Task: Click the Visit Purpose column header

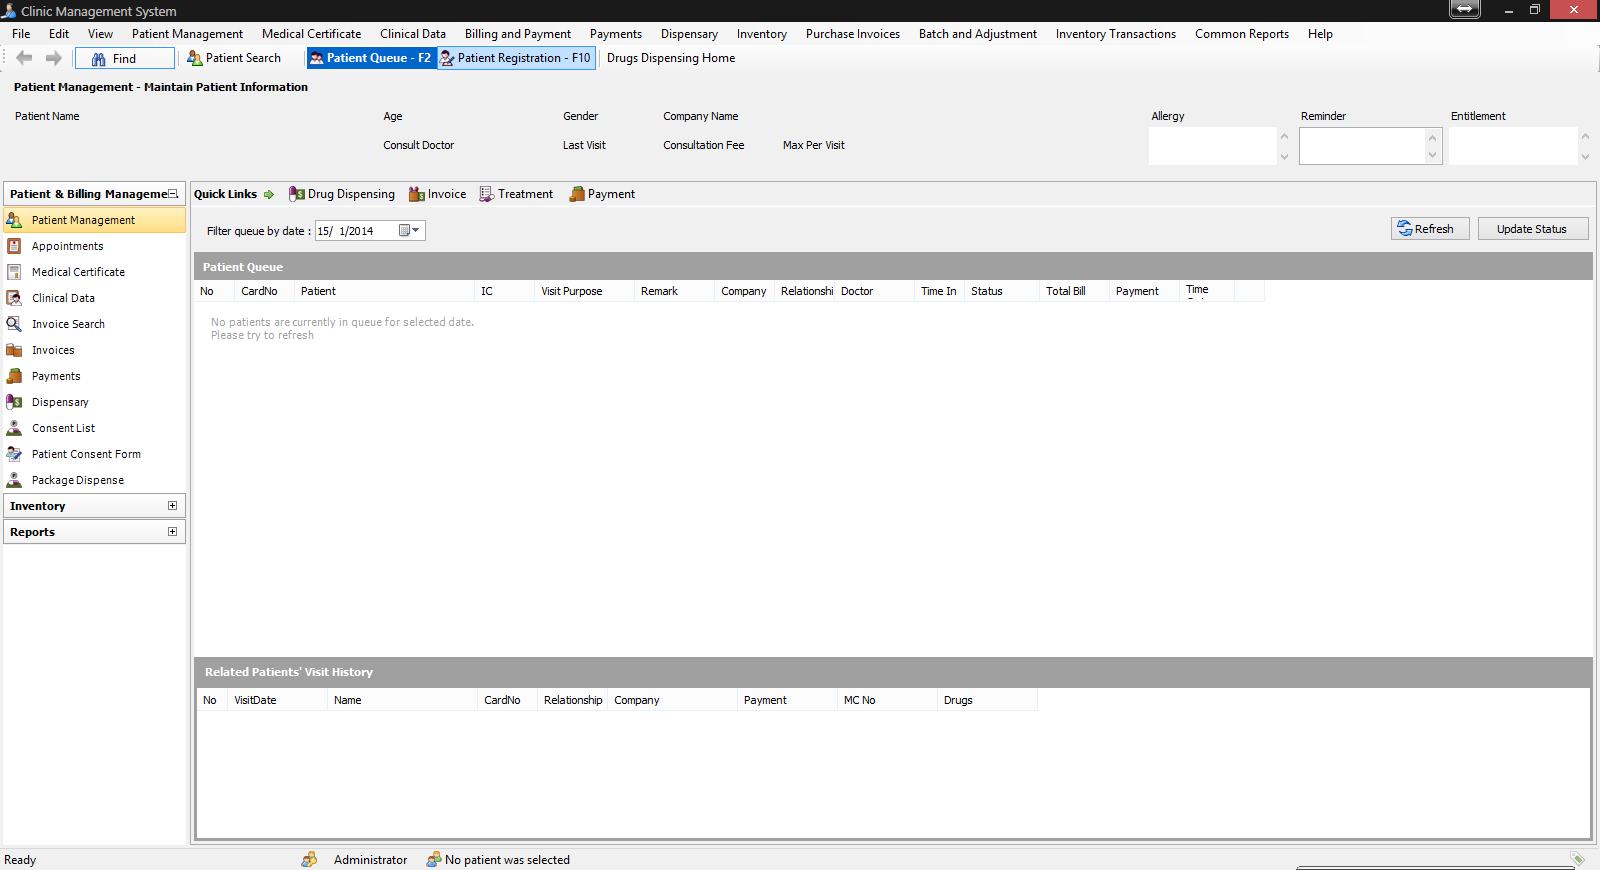Action: point(584,291)
